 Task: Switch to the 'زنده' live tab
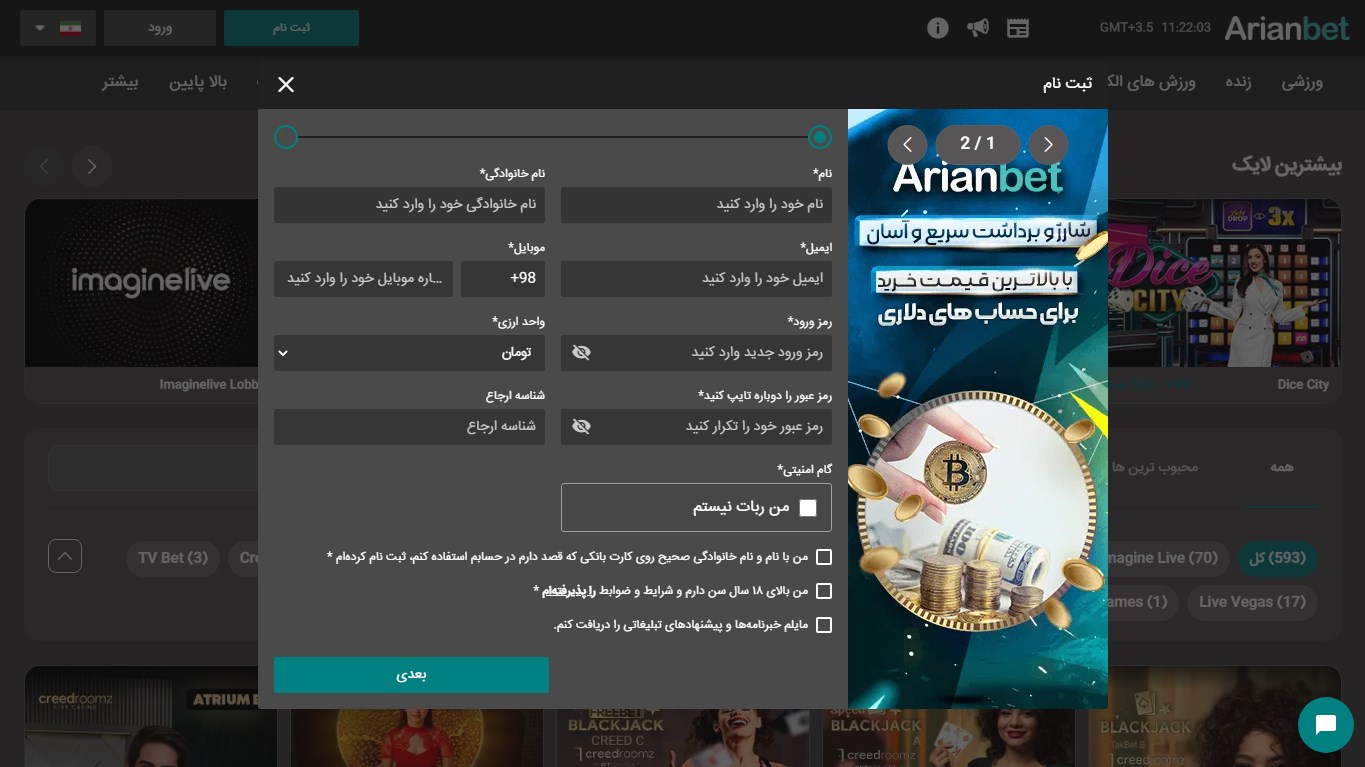[1238, 83]
